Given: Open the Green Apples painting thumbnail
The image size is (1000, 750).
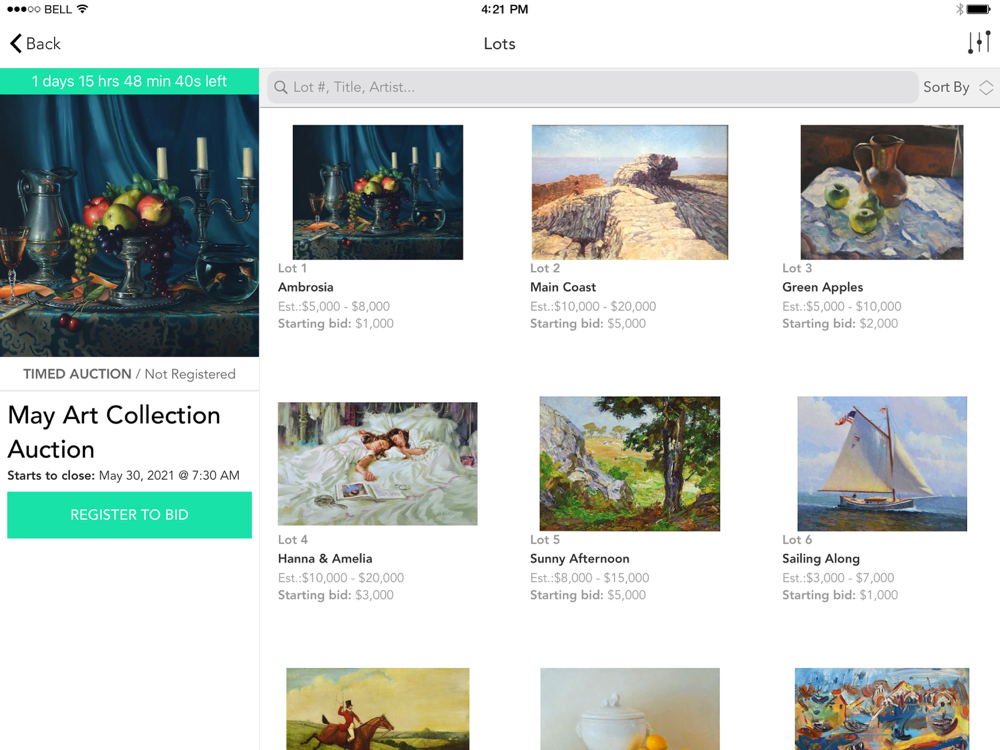Looking at the screenshot, I should click(x=882, y=192).
